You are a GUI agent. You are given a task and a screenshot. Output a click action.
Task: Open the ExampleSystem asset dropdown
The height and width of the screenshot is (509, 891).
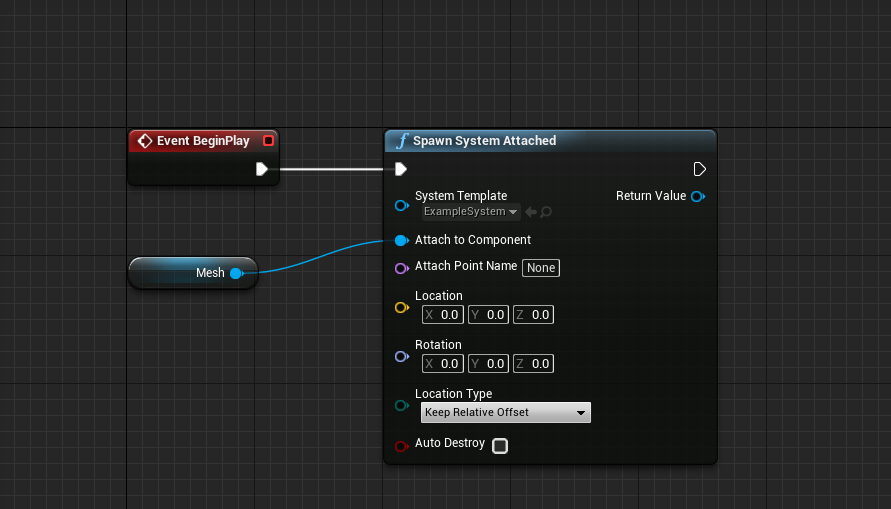(471, 211)
